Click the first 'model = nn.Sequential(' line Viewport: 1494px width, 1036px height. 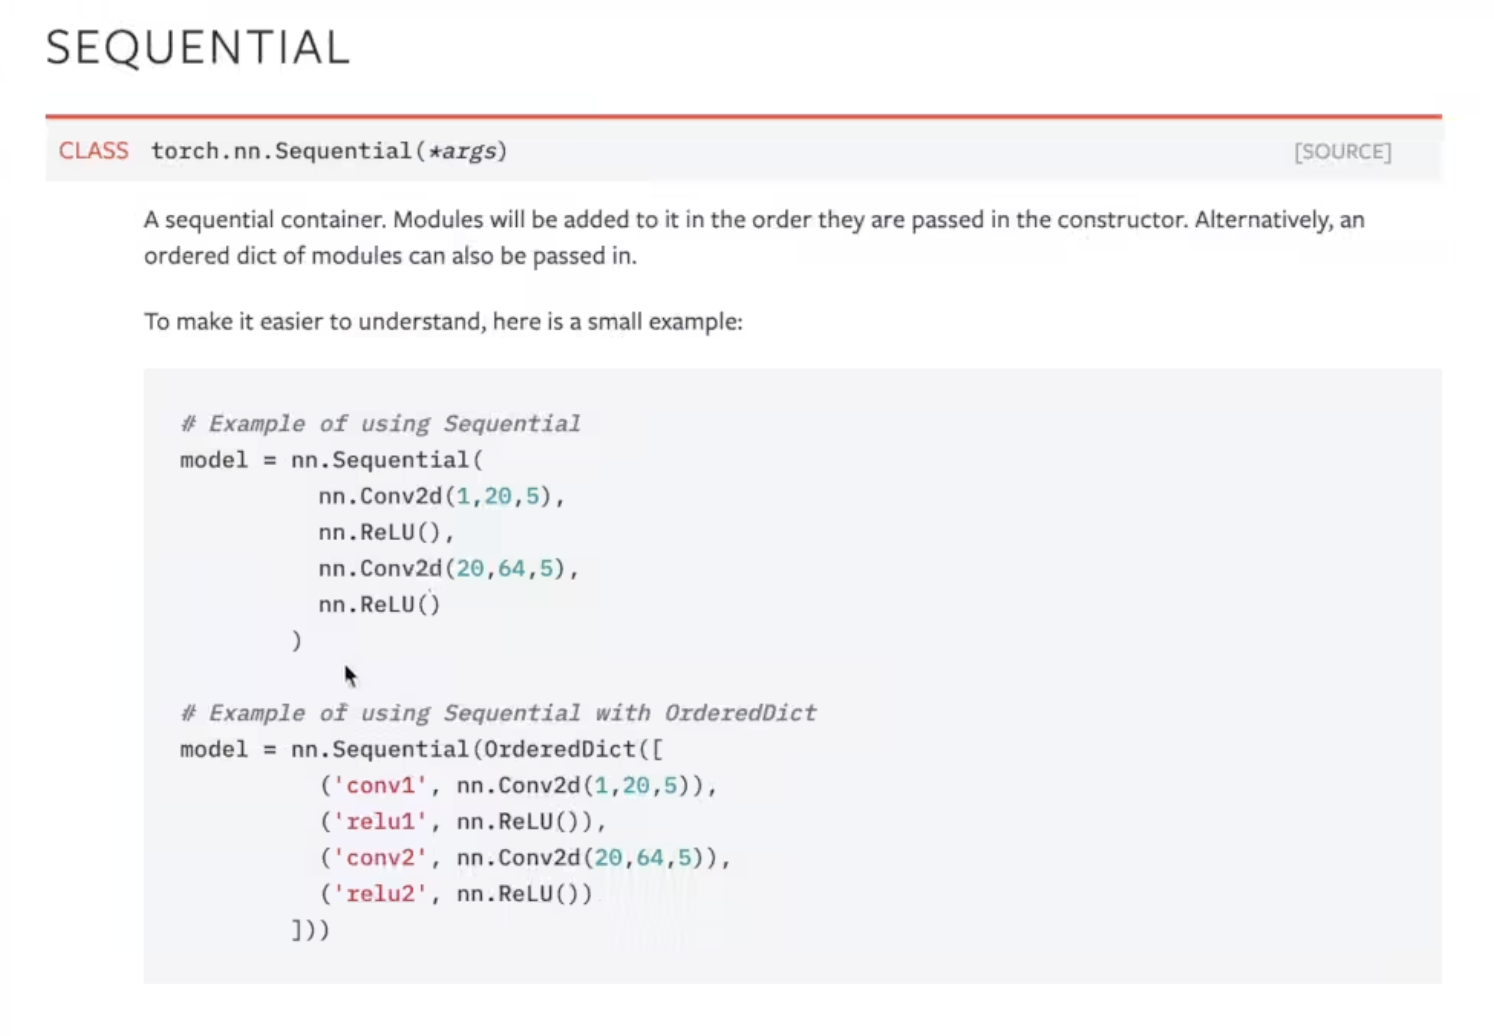[x=331, y=460]
